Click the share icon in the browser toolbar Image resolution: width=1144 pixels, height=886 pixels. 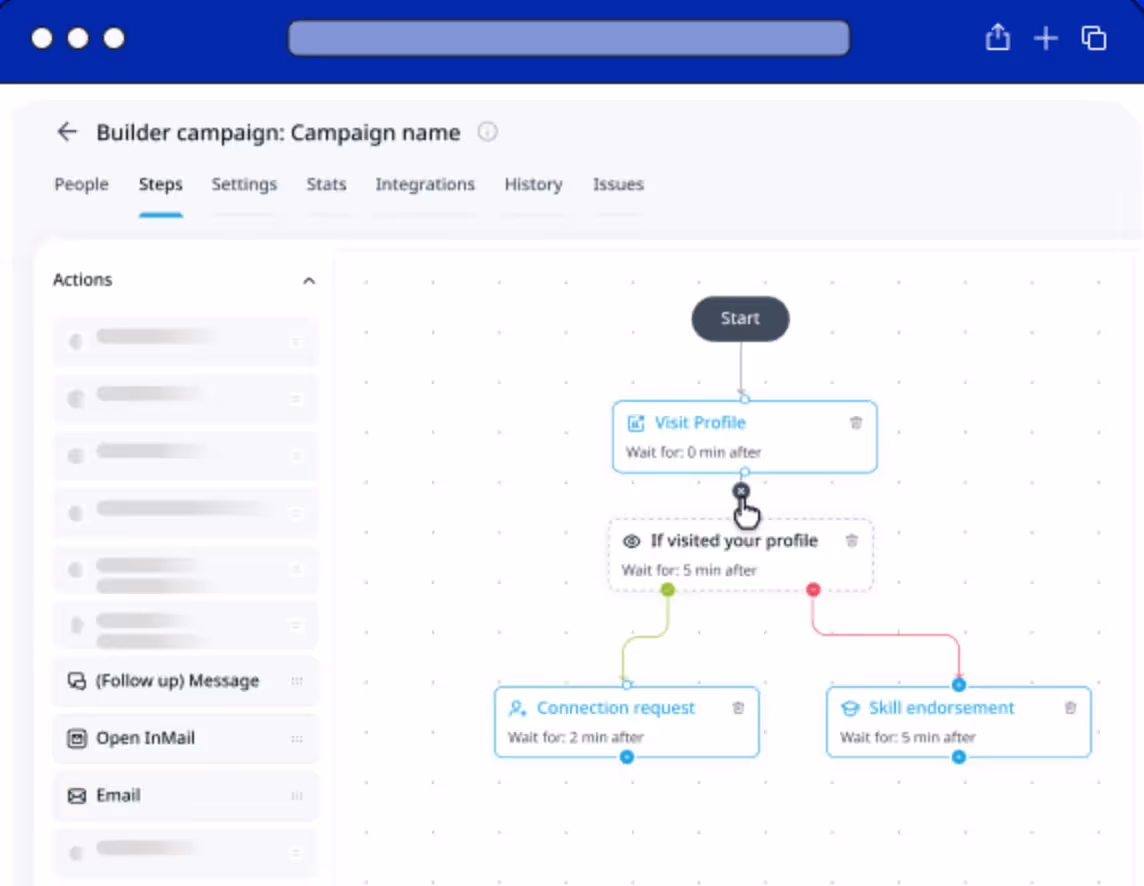tap(997, 37)
